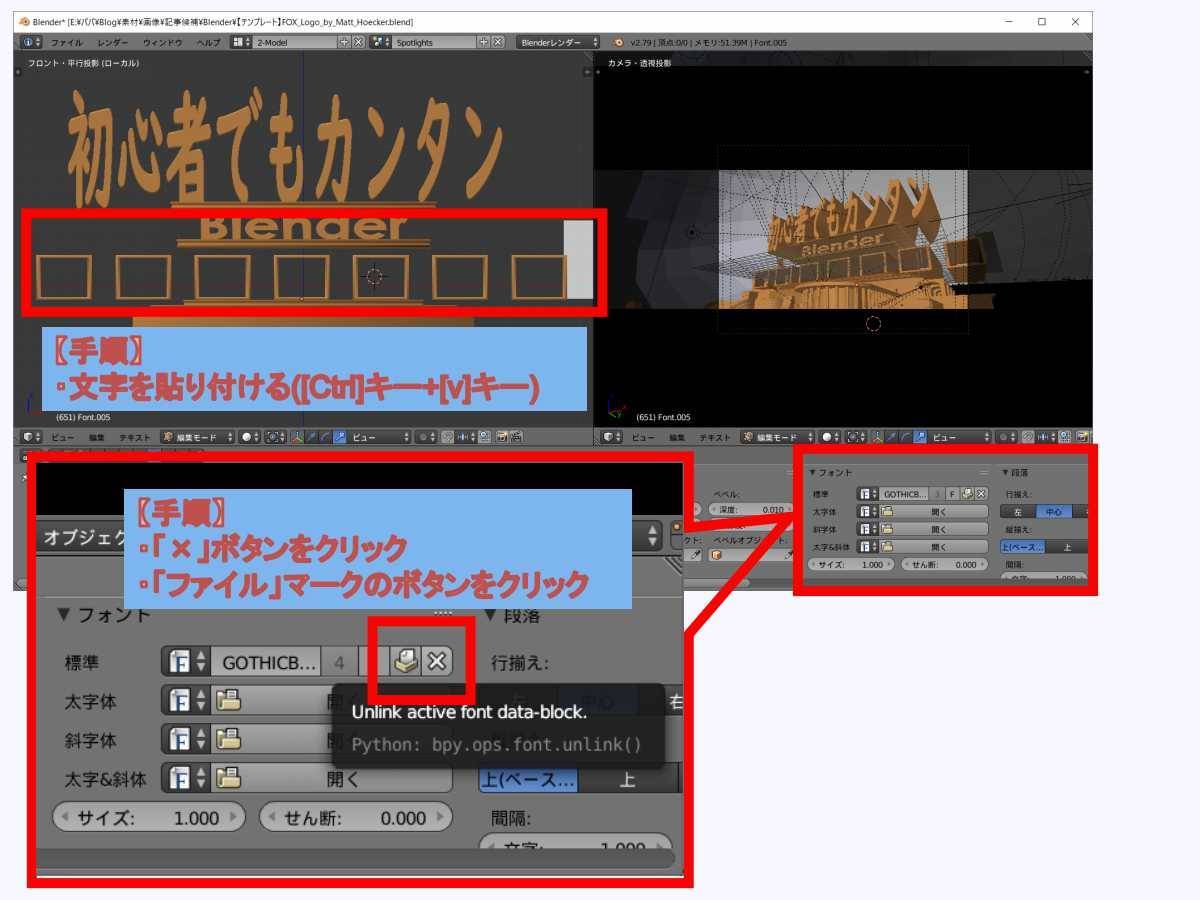Image resolution: width=1200 pixels, height=900 pixels.
Task: Open the Blenderレンダー render engine dropdown
Action: (x=558, y=42)
